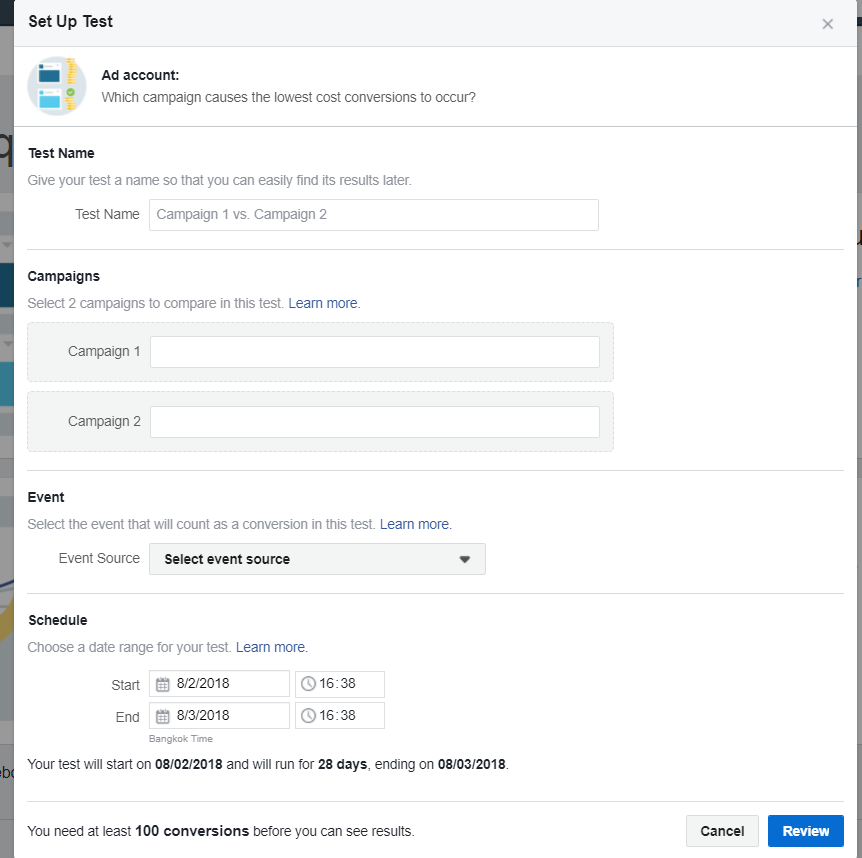Open Learn more link under Event

[x=415, y=524]
